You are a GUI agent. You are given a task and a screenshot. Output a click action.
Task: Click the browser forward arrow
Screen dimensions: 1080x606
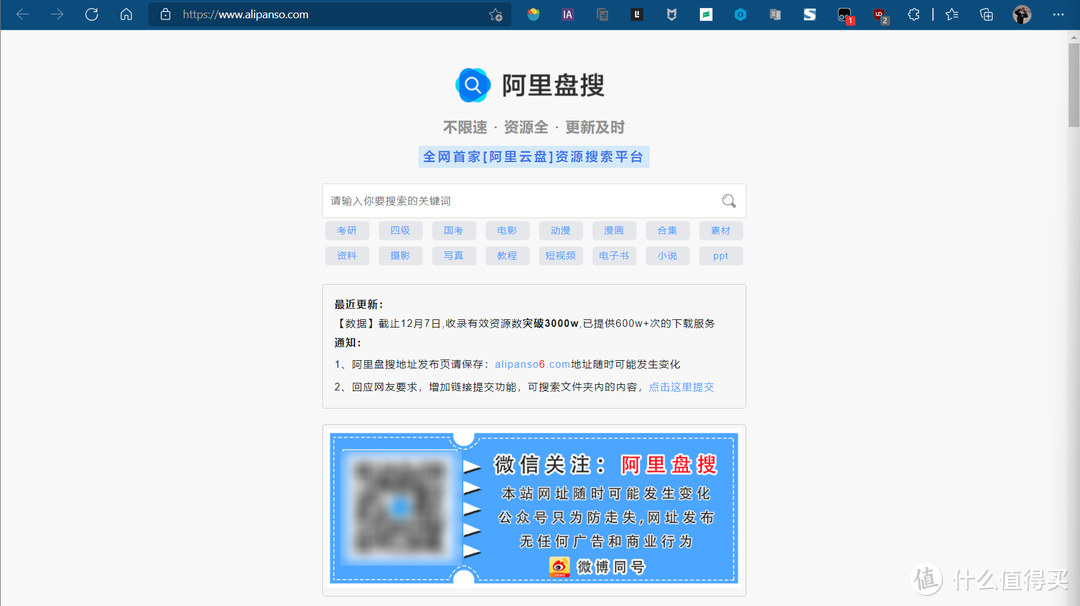tap(57, 14)
